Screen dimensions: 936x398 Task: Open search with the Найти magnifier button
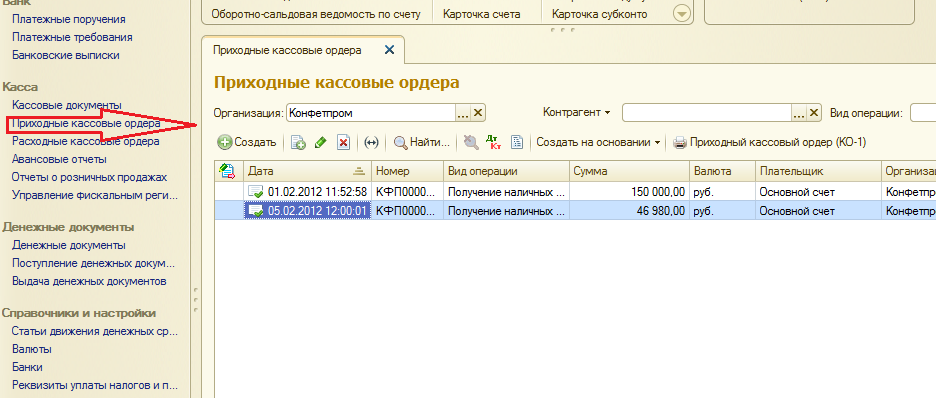point(421,143)
